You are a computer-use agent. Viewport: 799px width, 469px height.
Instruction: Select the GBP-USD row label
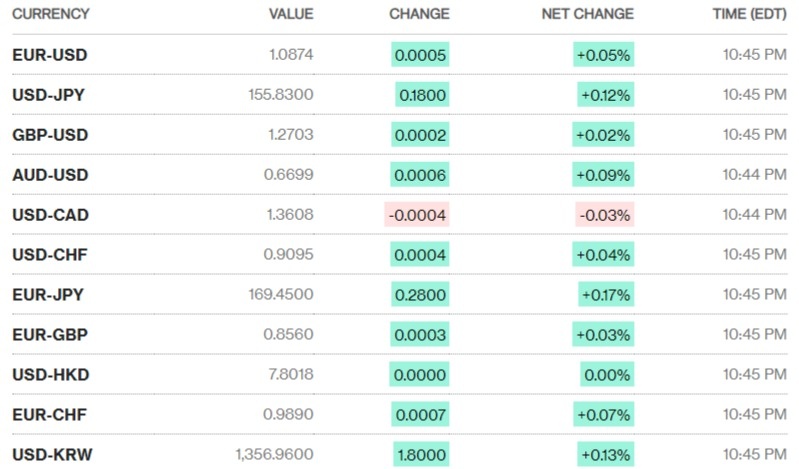[50, 135]
